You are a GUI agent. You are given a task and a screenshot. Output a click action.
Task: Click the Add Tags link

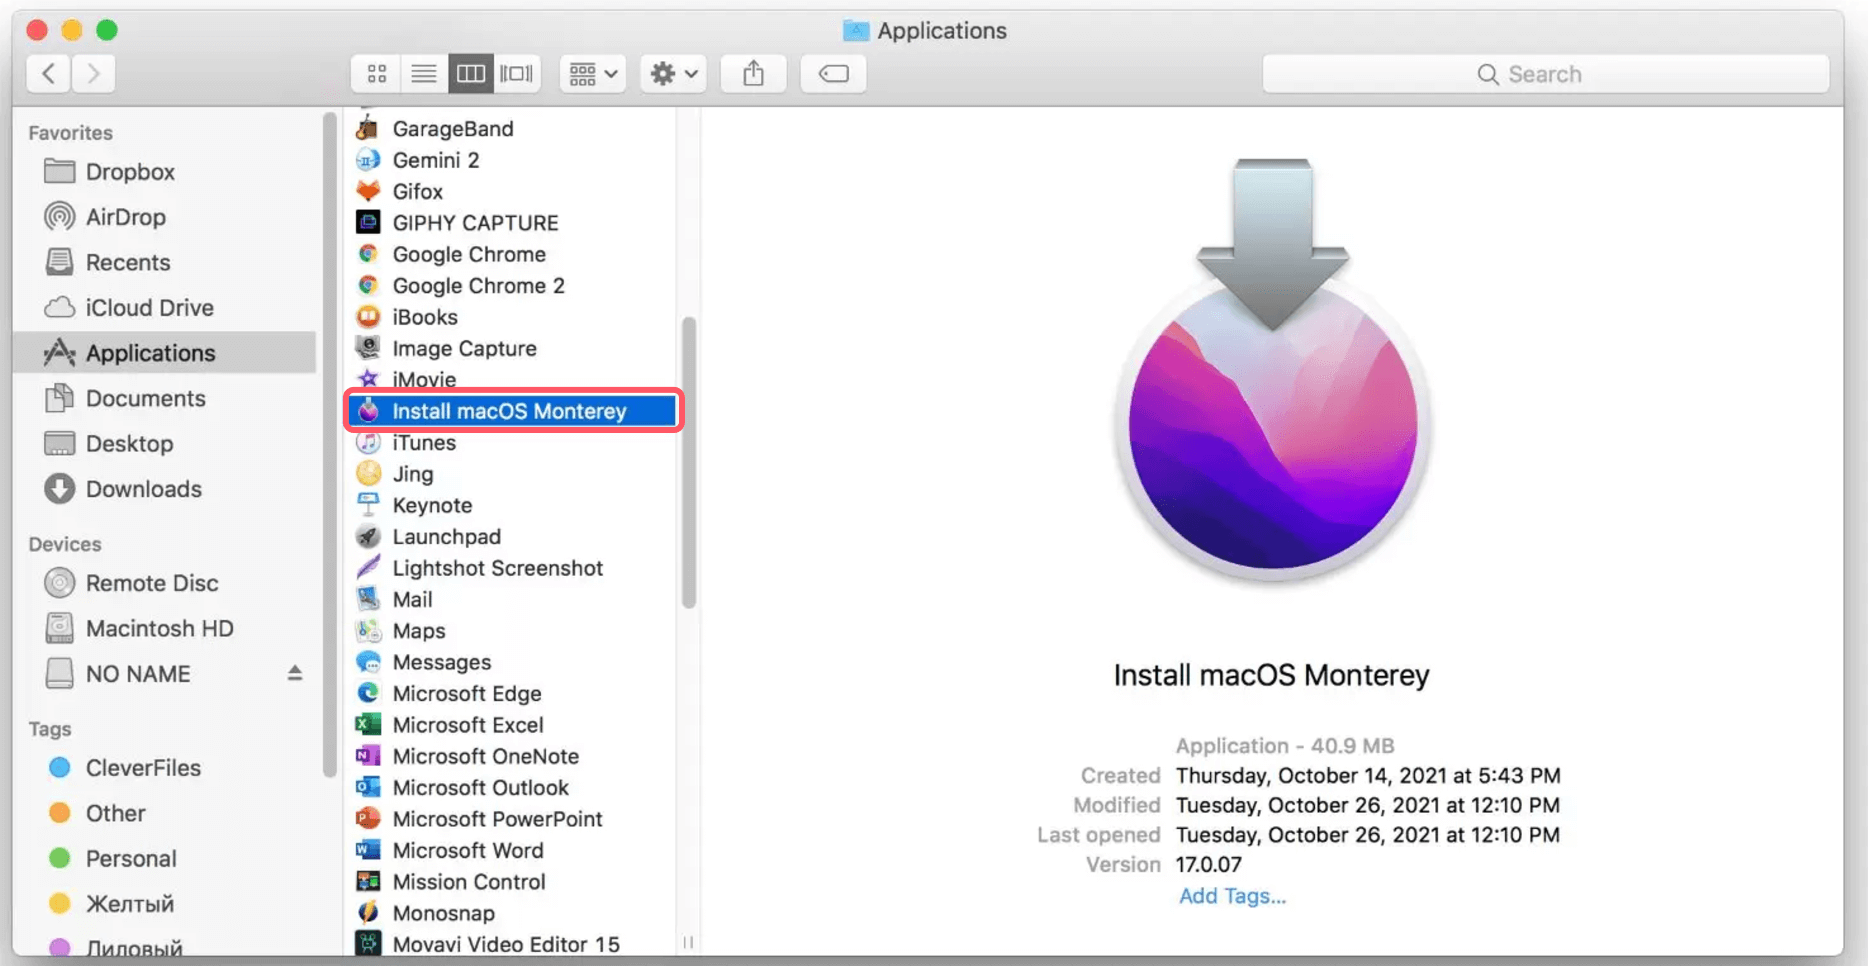[x=1232, y=895]
